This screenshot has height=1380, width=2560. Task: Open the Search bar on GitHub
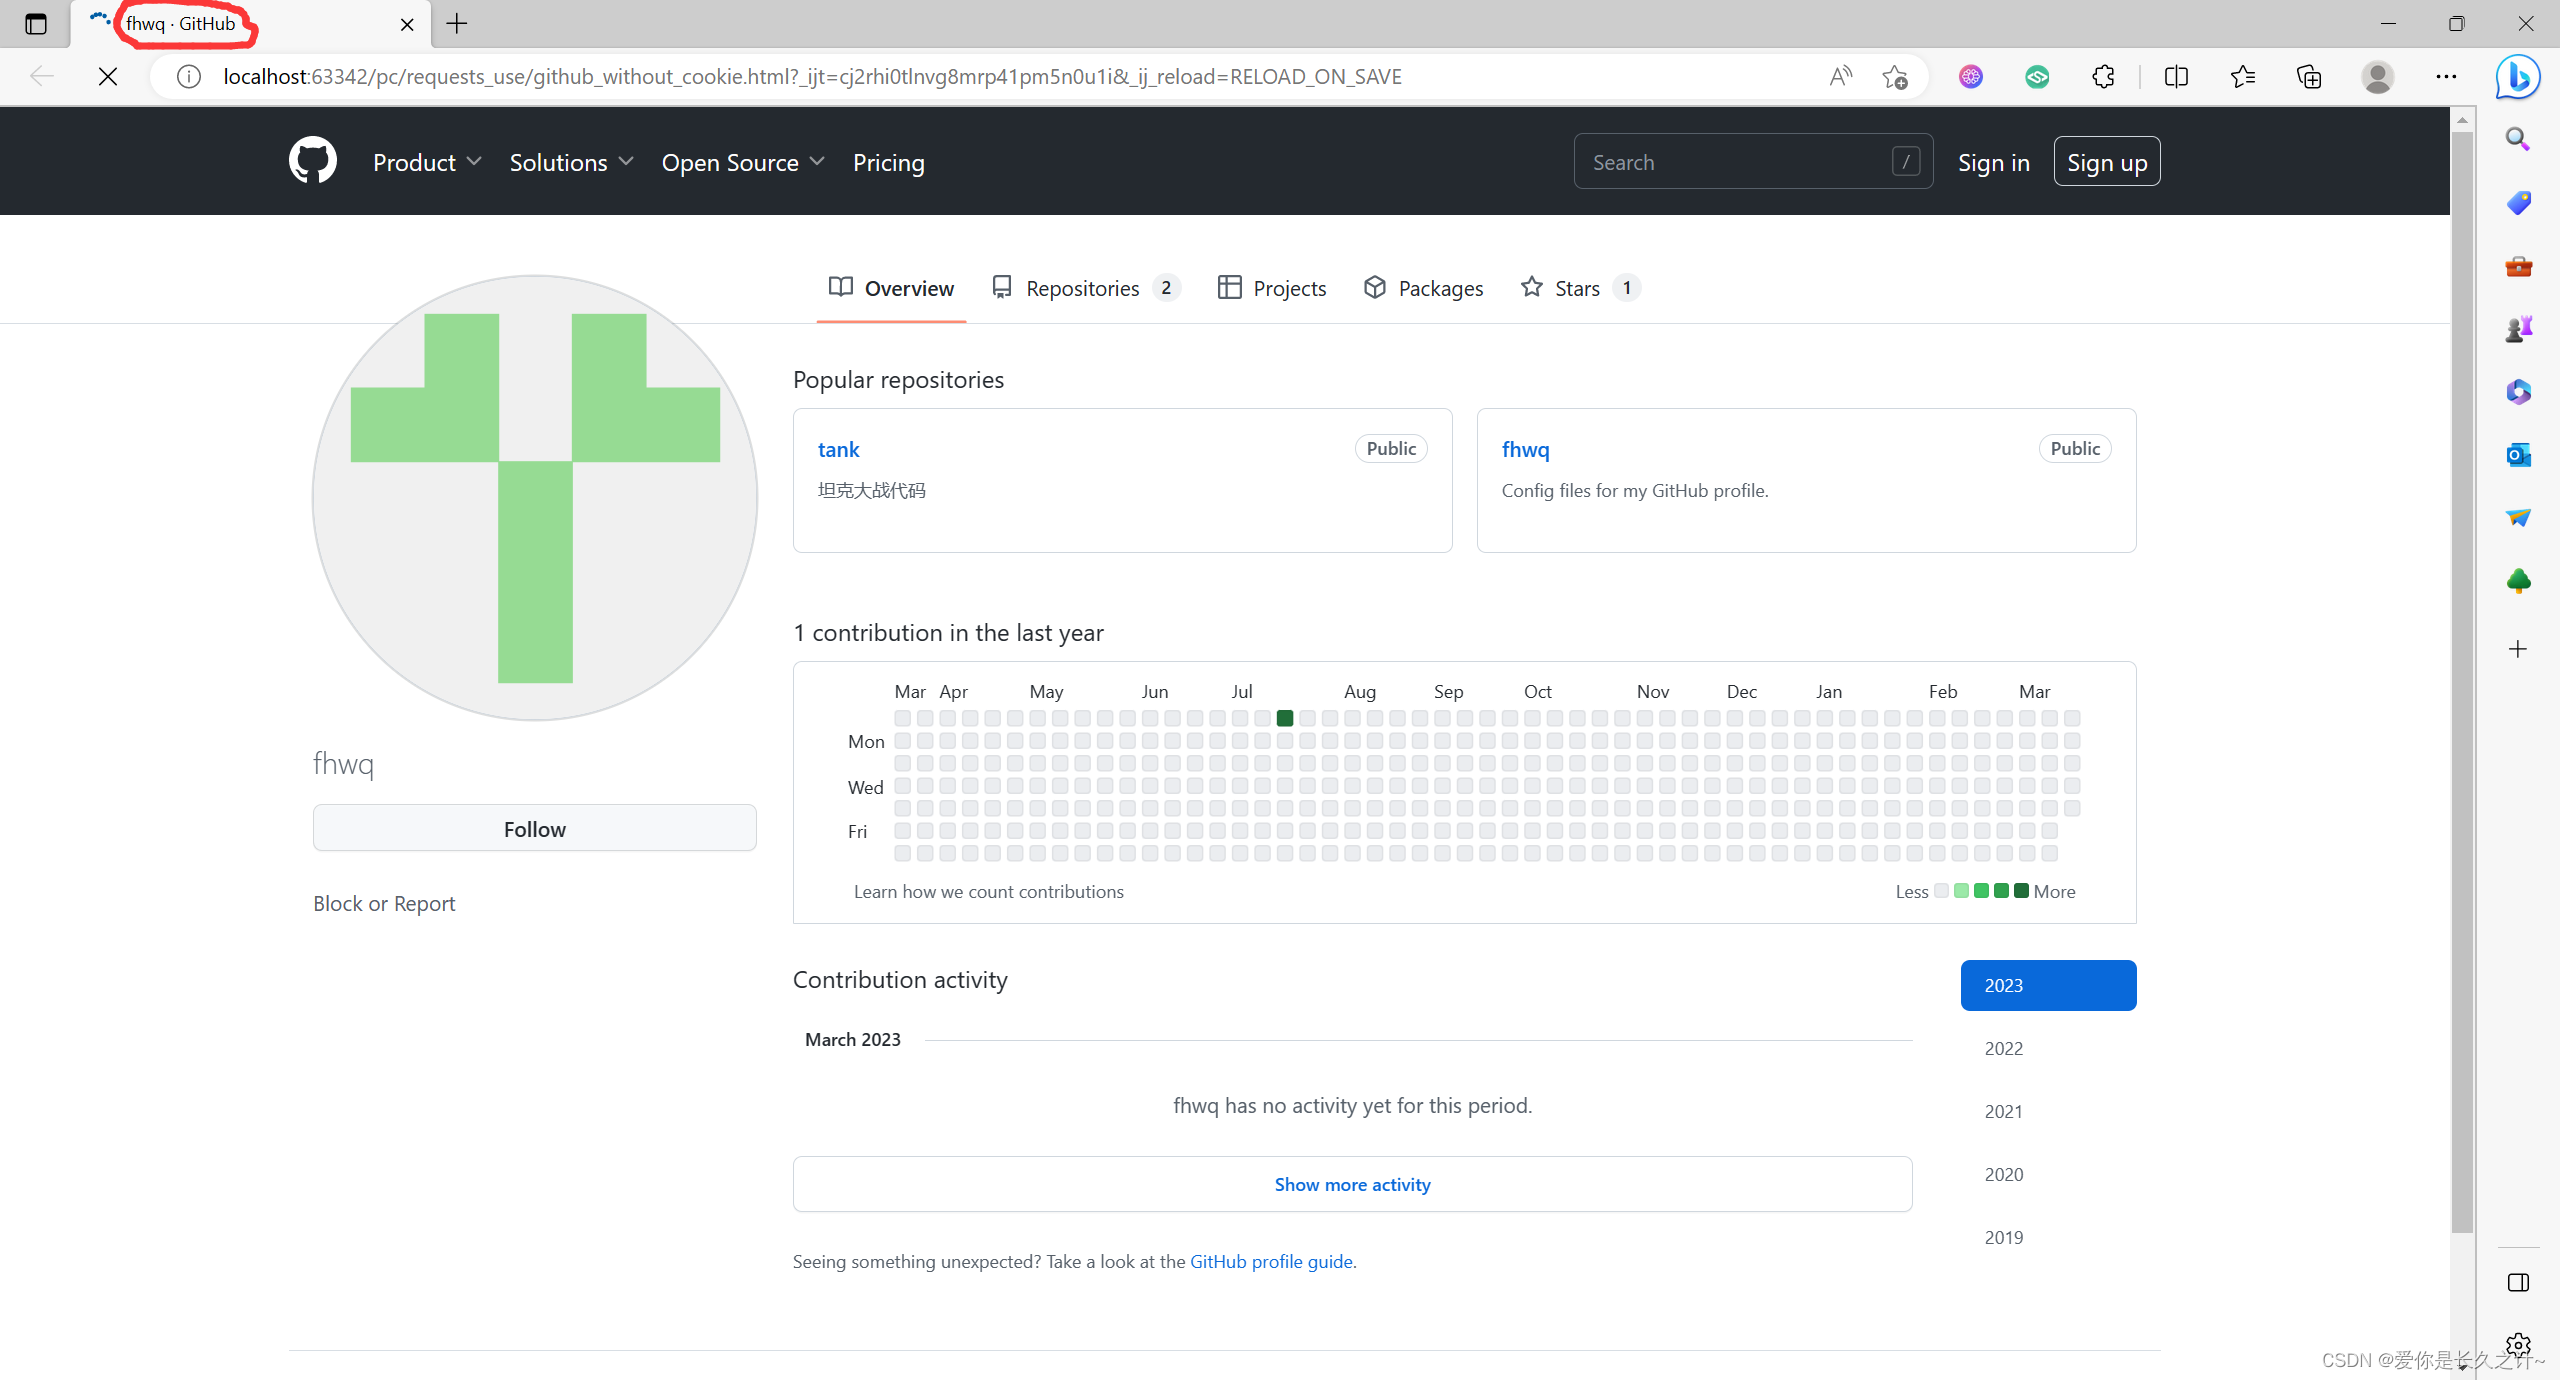pos(1748,161)
